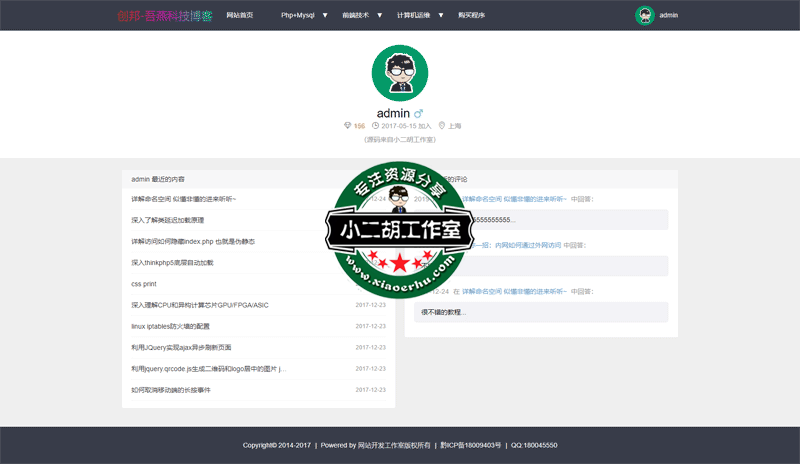This screenshot has height=464, width=800.
Task: Expand the Php+Mysql dropdown arrow
Action: tap(324, 15)
